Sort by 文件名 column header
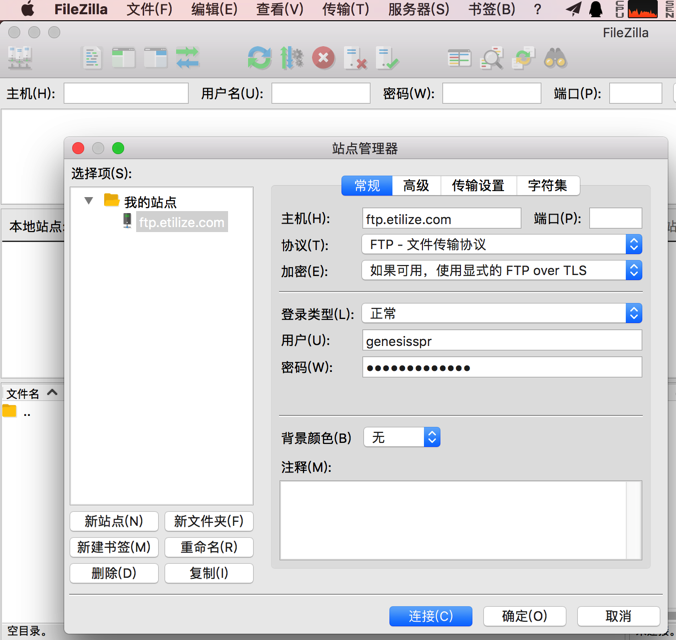676x640 pixels. click(x=32, y=393)
